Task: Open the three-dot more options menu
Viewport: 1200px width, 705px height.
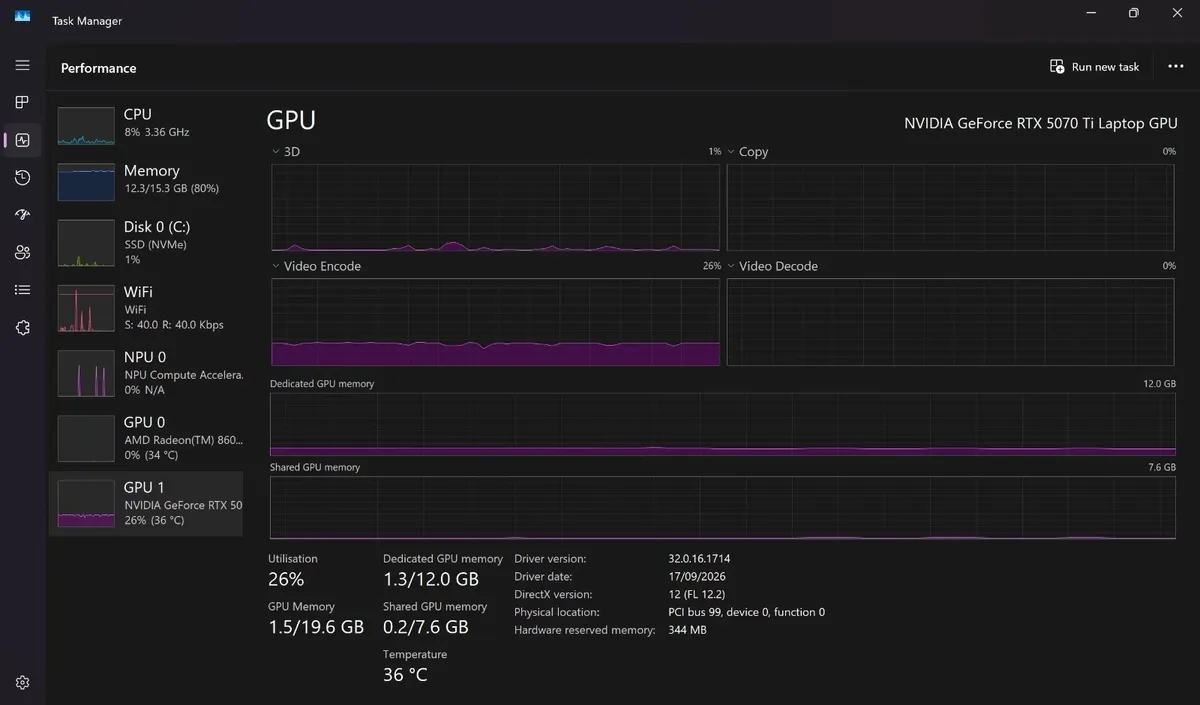Action: [1176, 67]
